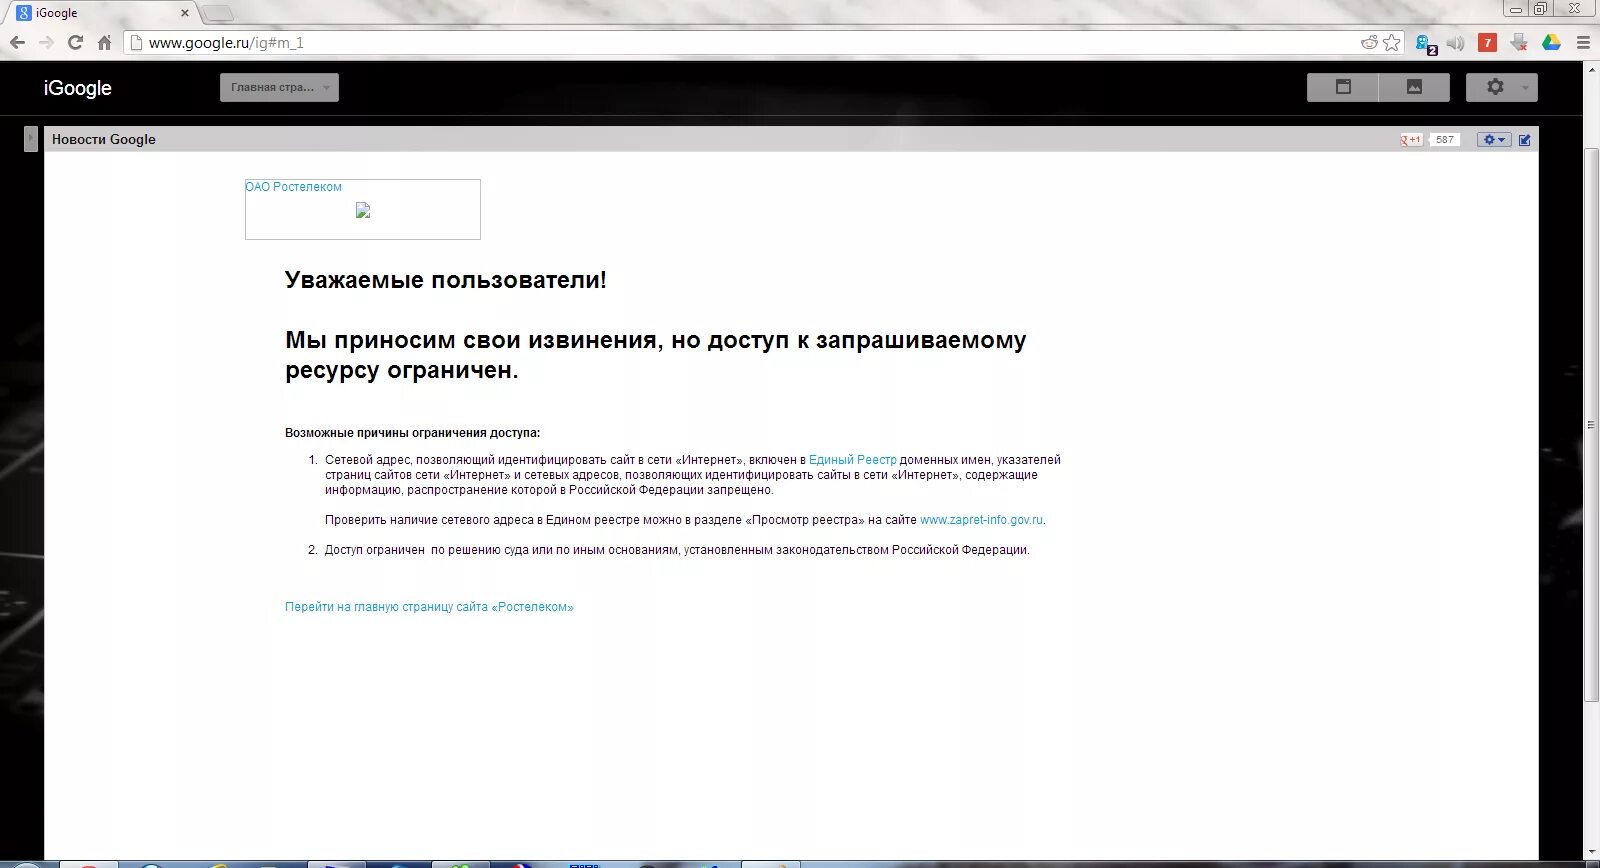Click the change theme picture icon button
Viewport: 1600px width, 868px height.
click(x=1414, y=87)
